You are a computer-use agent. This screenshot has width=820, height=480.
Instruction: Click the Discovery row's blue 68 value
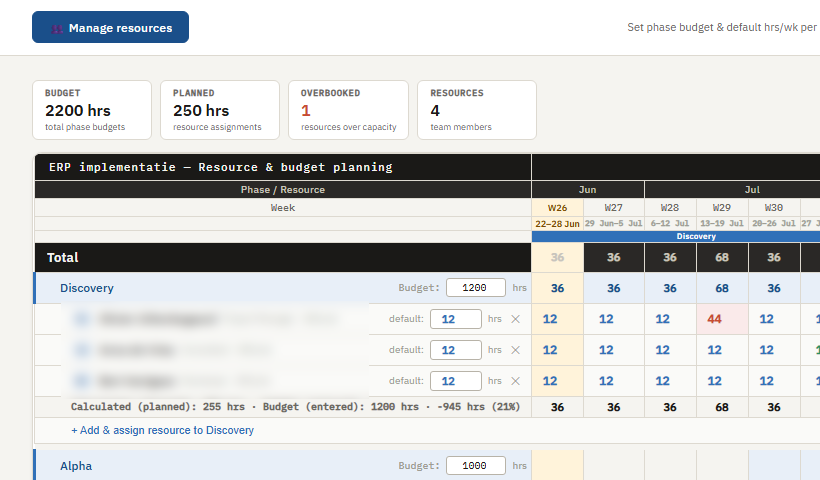tap(722, 288)
